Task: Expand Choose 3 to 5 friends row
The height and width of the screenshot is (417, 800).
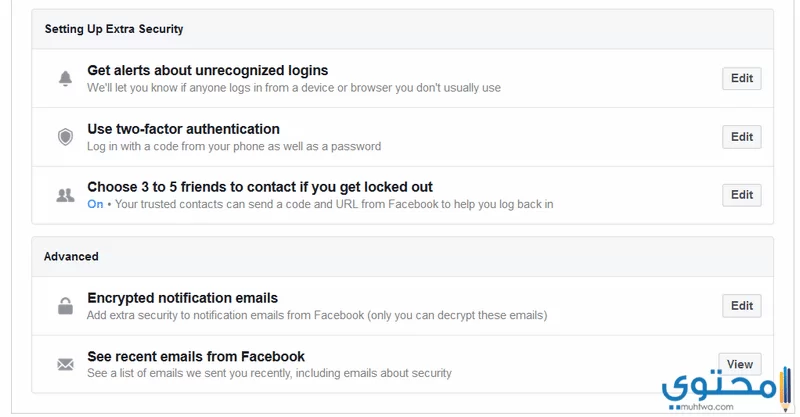Action: click(403, 195)
